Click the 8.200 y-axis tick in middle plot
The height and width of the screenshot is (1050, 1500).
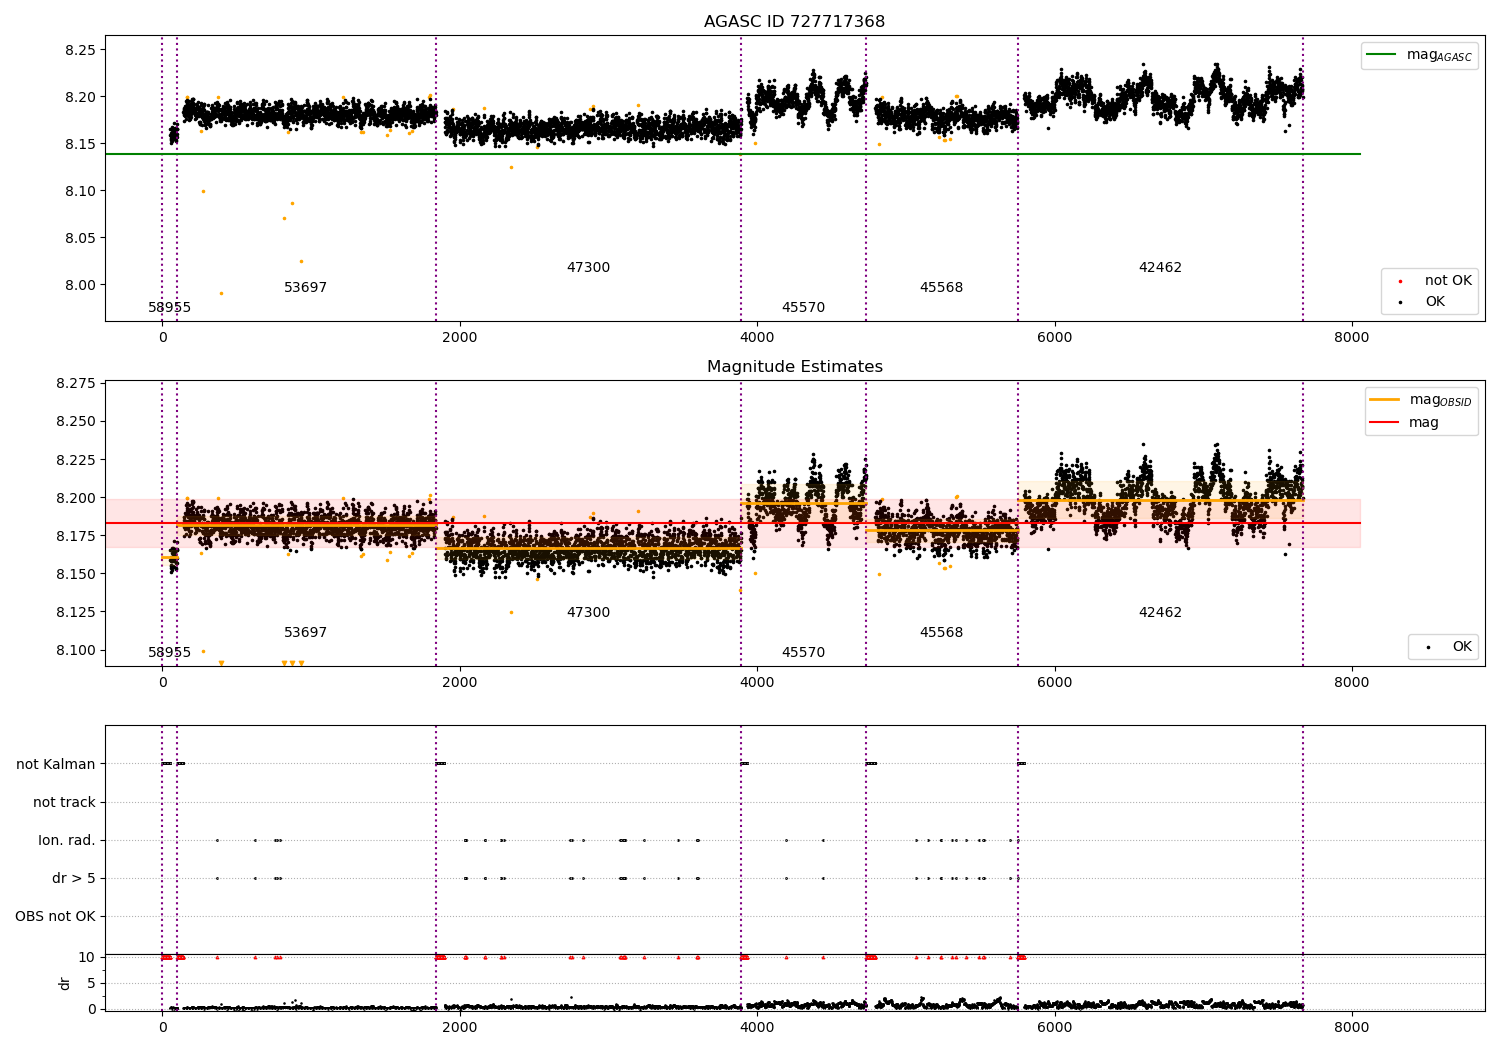click(75, 498)
